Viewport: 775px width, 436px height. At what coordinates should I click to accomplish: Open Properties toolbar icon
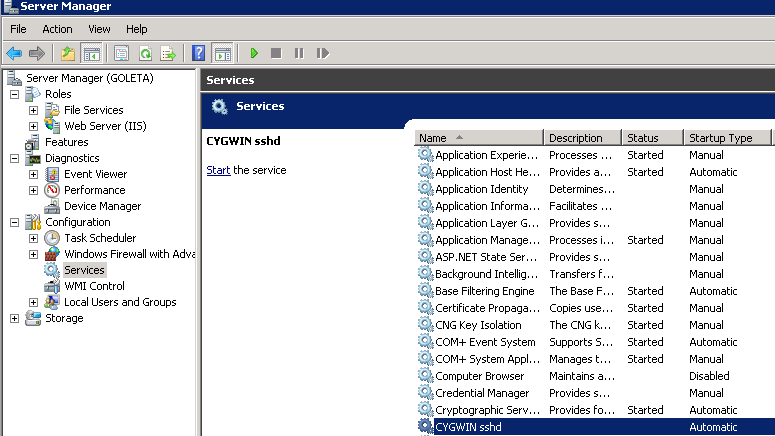(x=121, y=53)
